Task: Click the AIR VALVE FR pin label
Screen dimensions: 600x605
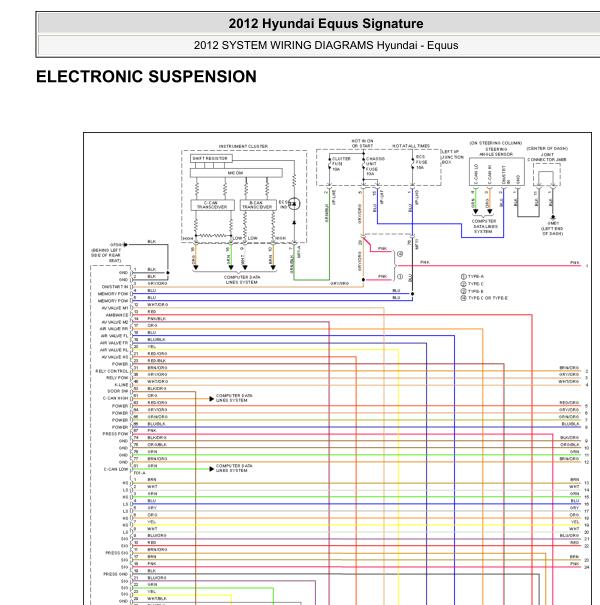Action: pyautogui.click(x=114, y=343)
